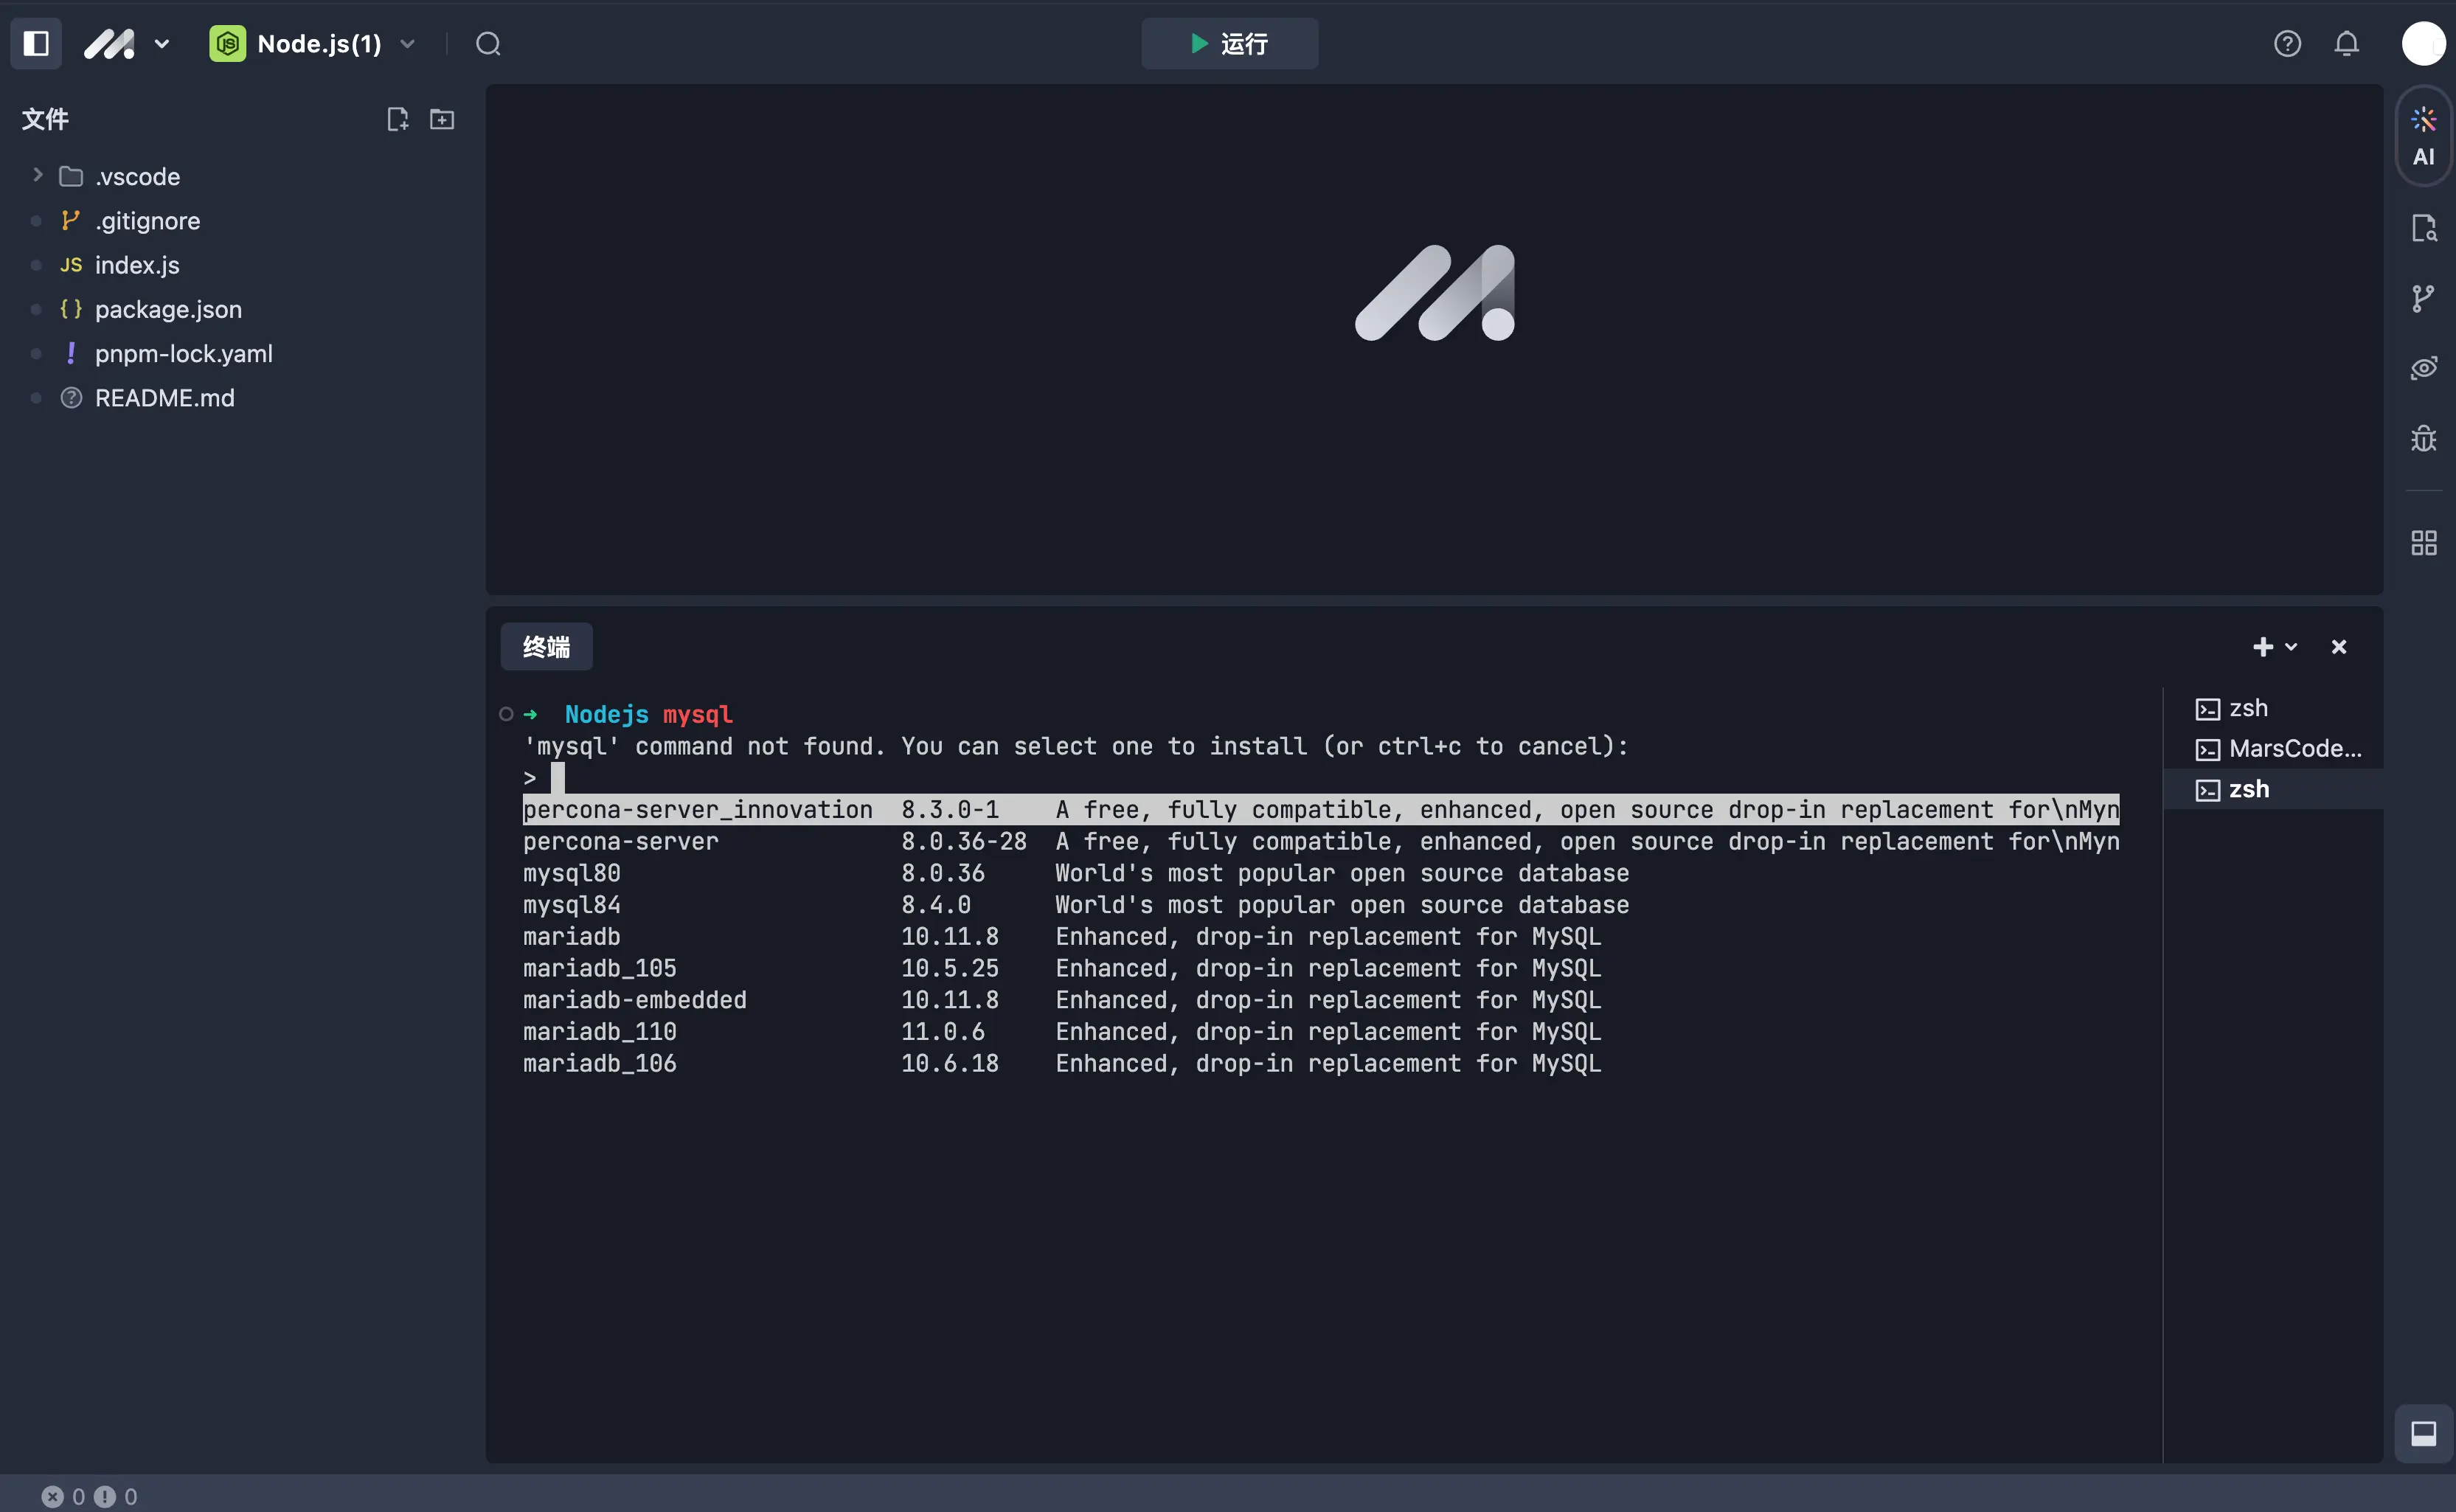The image size is (2456, 1512).
Task: Open the preview eye icon
Action: [2423, 368]
